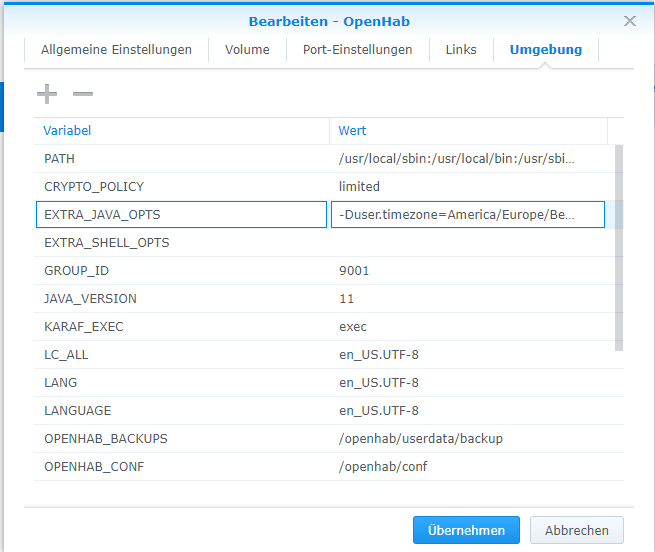Image resolution: width=655 pixels, height=552 pixels.
Task: Select the empty EXTRA_SHELL_OPTS value cell
Action: 467,243
